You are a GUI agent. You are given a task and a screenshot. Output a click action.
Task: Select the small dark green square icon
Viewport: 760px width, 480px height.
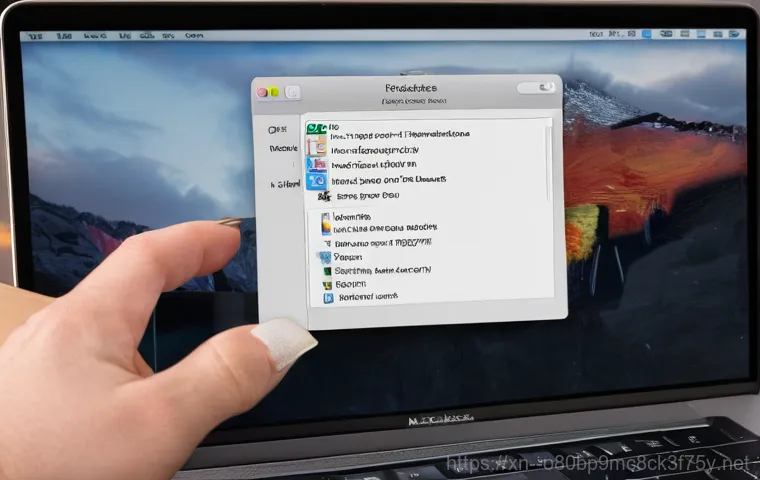pos(327,271)
